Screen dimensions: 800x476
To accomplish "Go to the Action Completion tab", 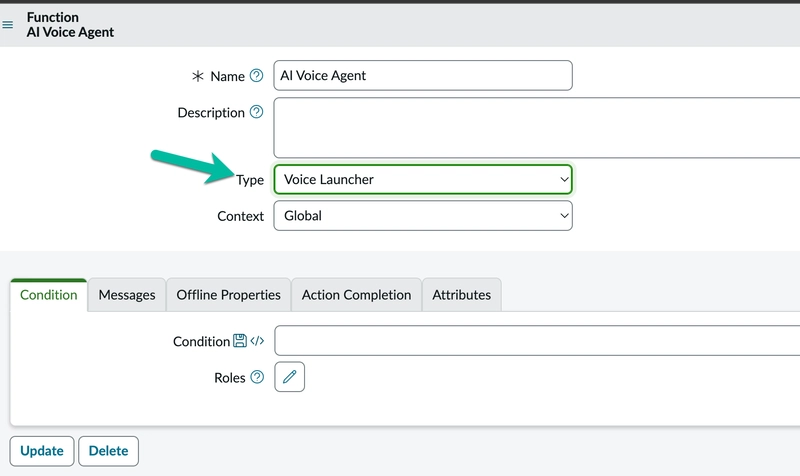I will click(x=356, y=295).
